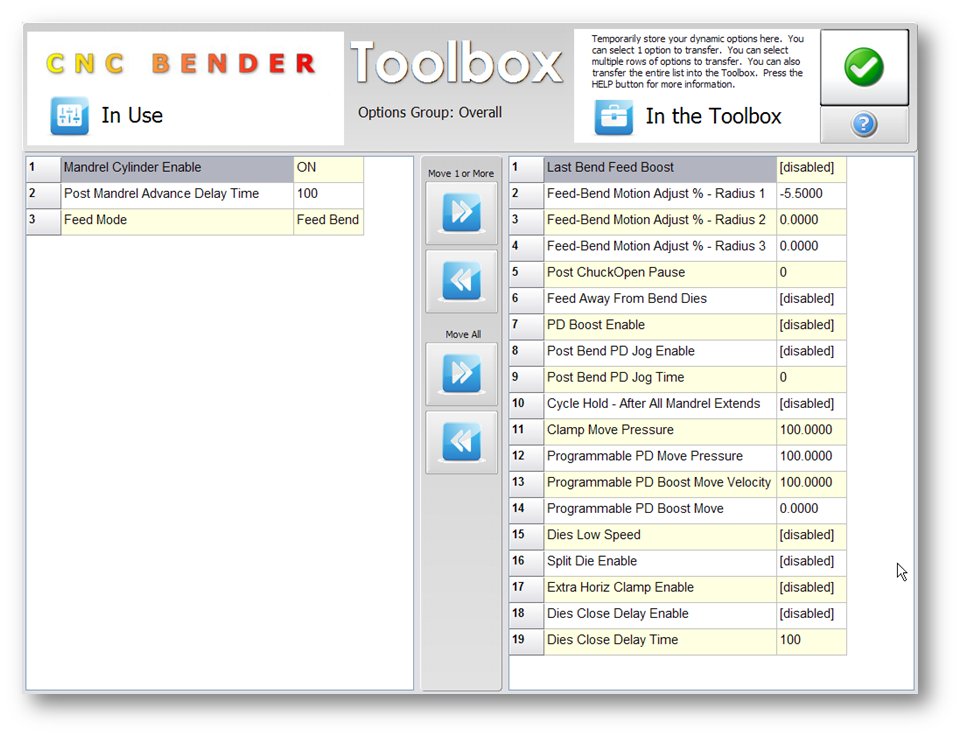
Task: Select Post Mandrel Advance Delay Time row
Action: tap(177, 194)
